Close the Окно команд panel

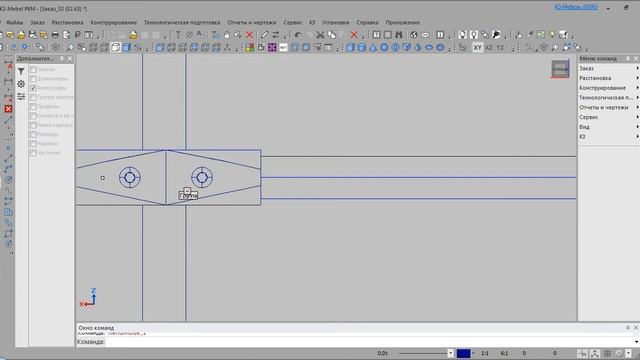click(636, 328)
